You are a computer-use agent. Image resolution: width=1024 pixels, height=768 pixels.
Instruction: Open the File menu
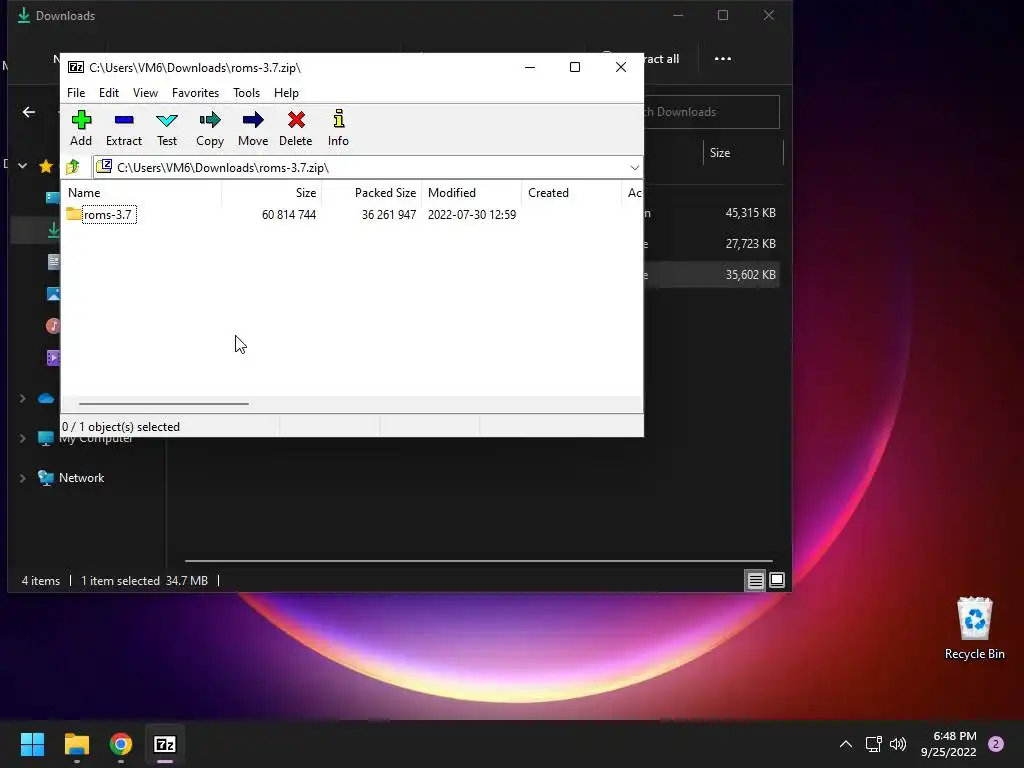tap(76, 93)
